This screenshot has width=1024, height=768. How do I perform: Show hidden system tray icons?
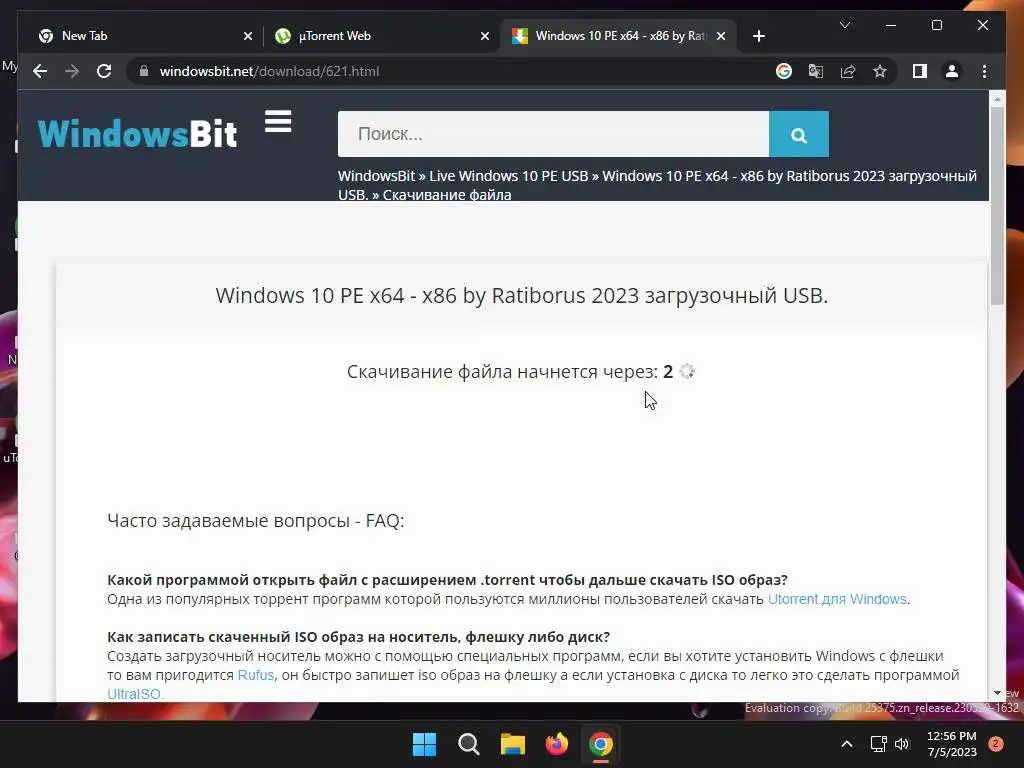[x=846, y=744]
